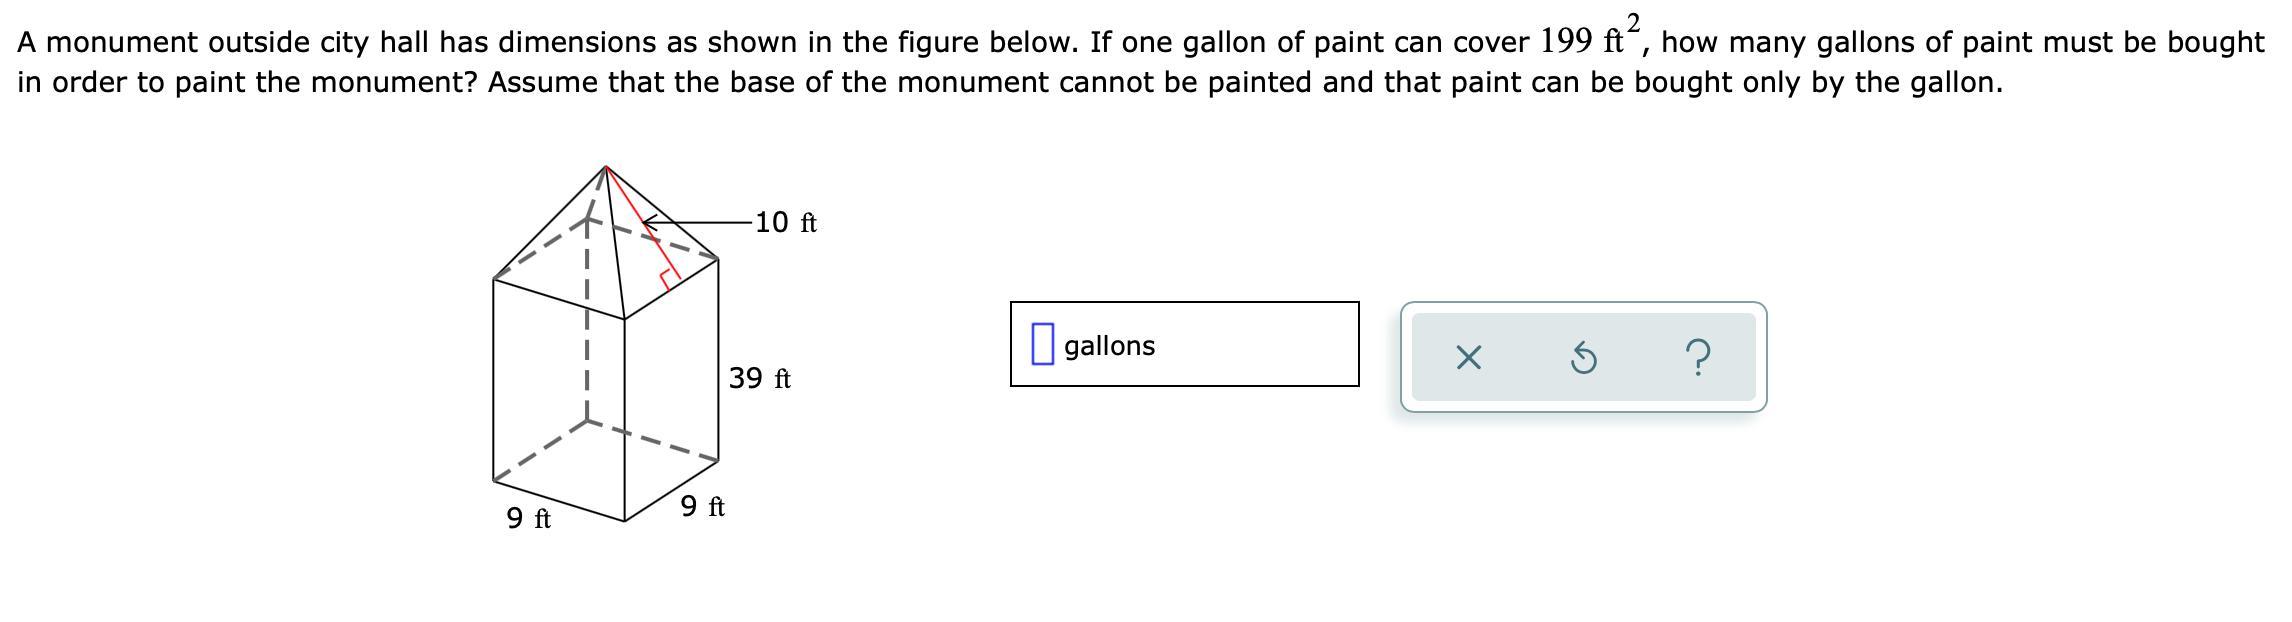
Task: Click the bottom front corner of the prism
Action: tap(624, 521)
